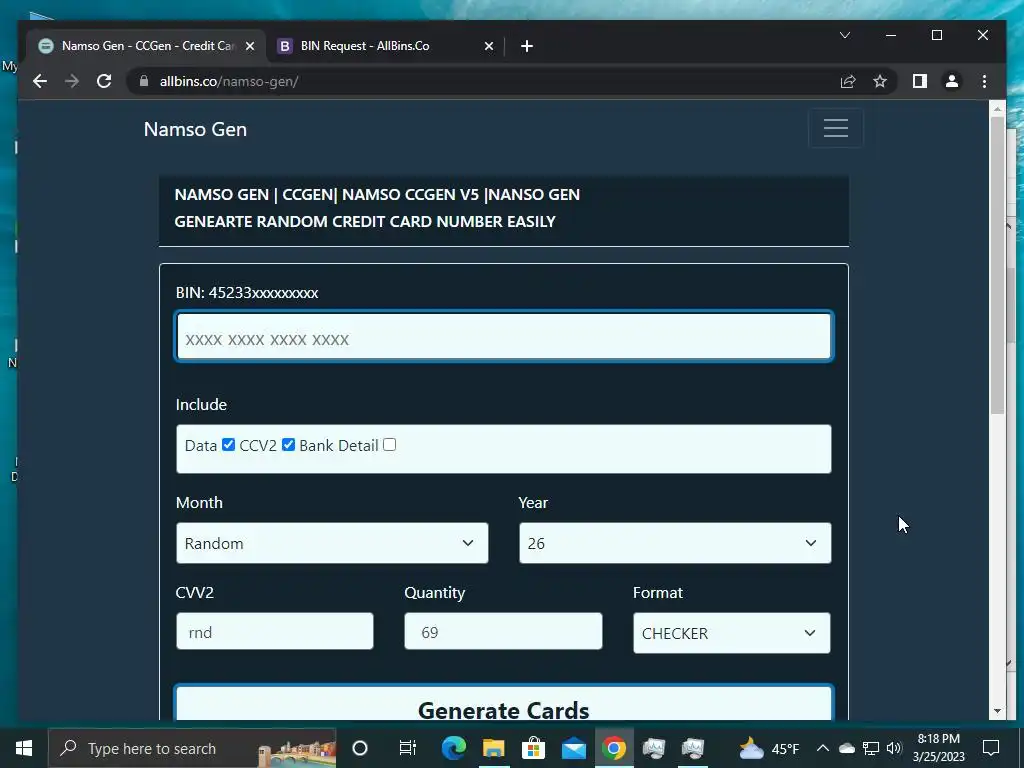Image resolution: width=1024 pixels, height=768 pixels.
Task: Open the Format CHECKER dropdown
Action: (731, 633)
